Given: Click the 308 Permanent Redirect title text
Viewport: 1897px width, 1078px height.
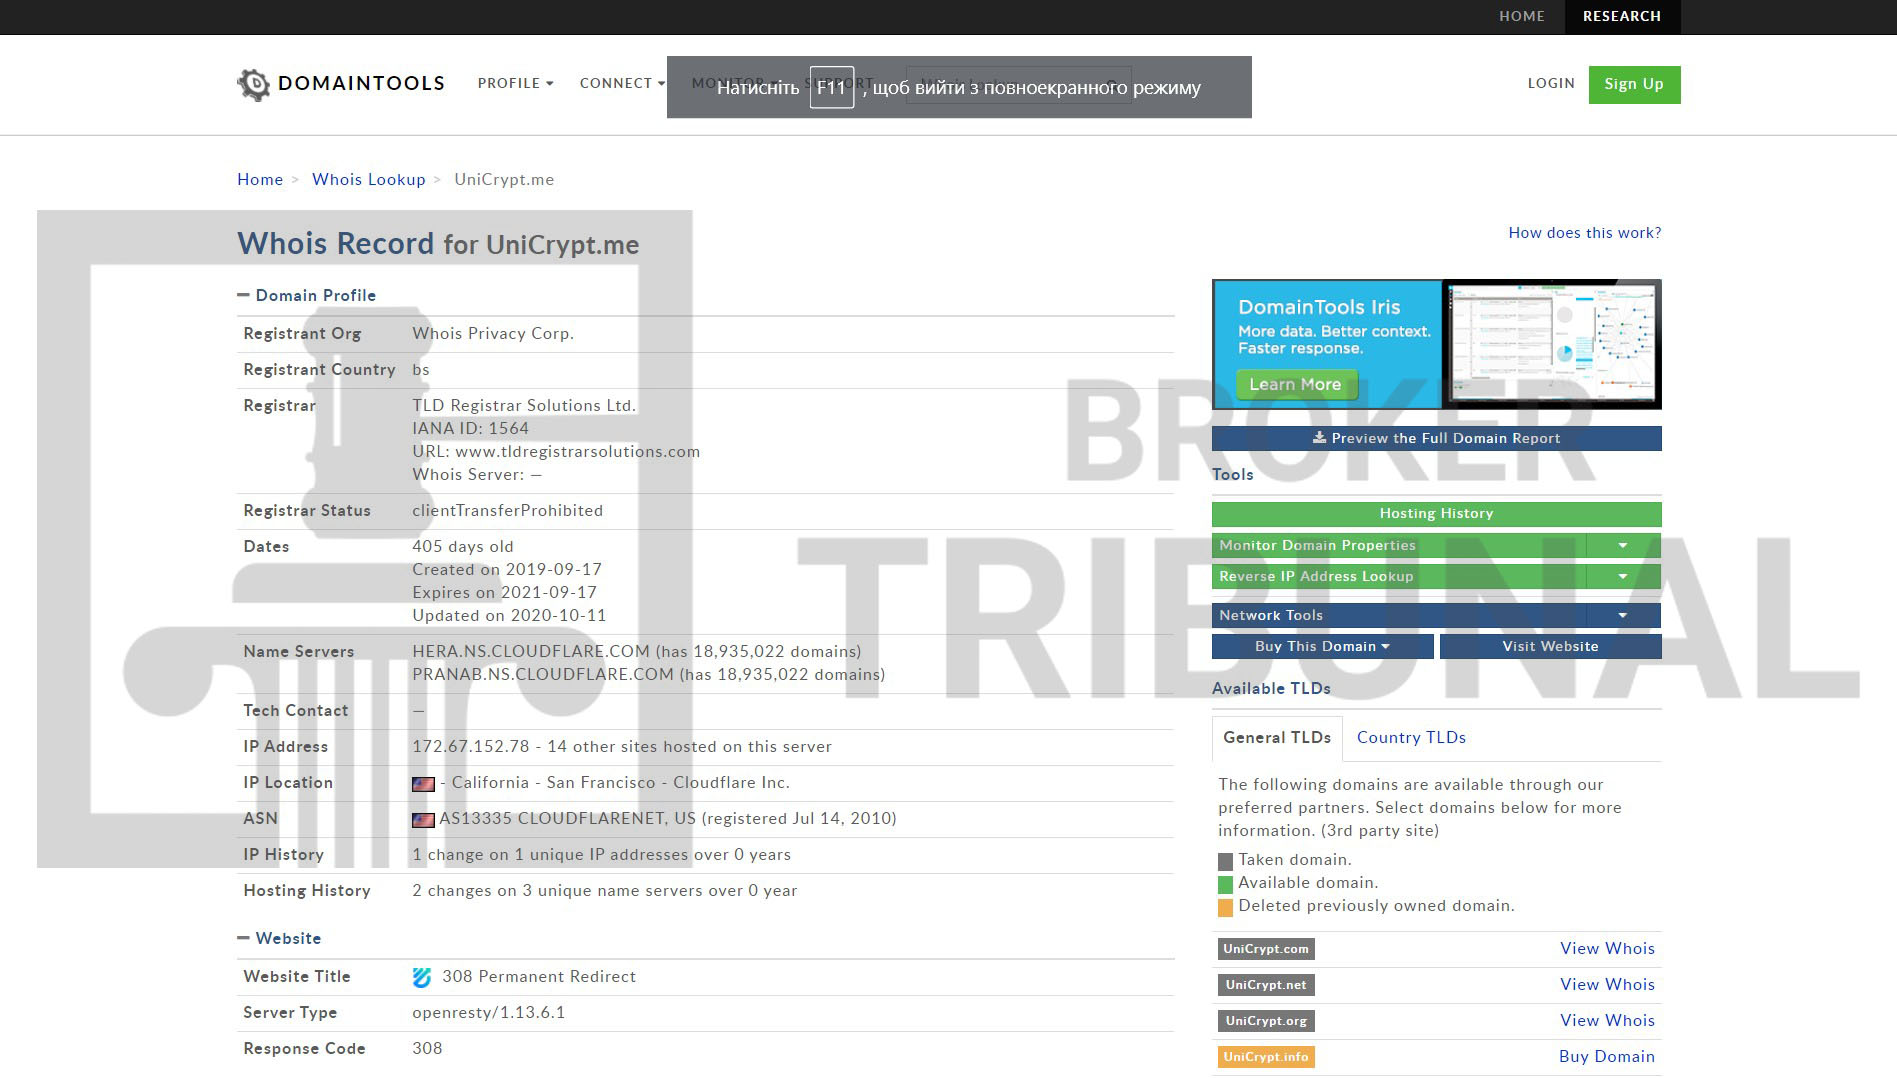Looking at the screenshot, I should coord(539,977).
